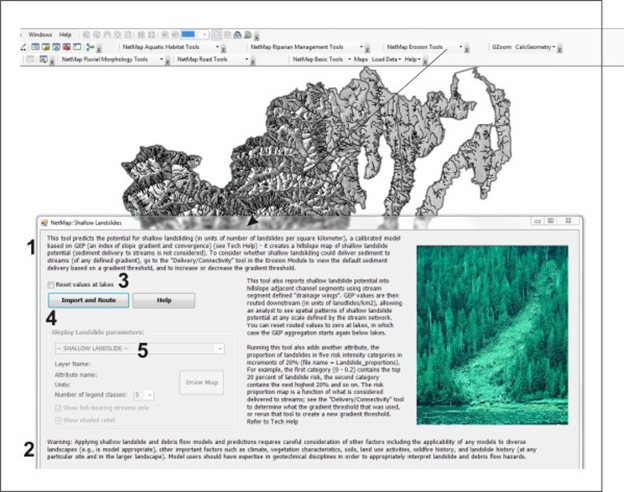The width and height of the screenshot is (624, 492).
Task: Click the Help button in Shallow Landslides dialog
Action: (163, 300)
